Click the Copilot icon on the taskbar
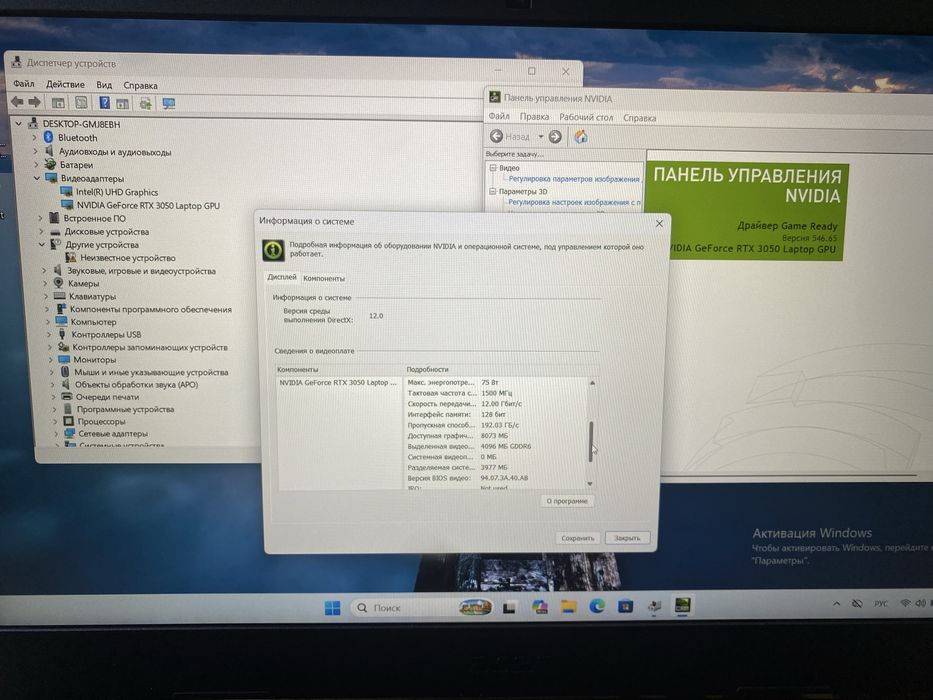This screenshot has height=700, width=933. click(540, 607)
